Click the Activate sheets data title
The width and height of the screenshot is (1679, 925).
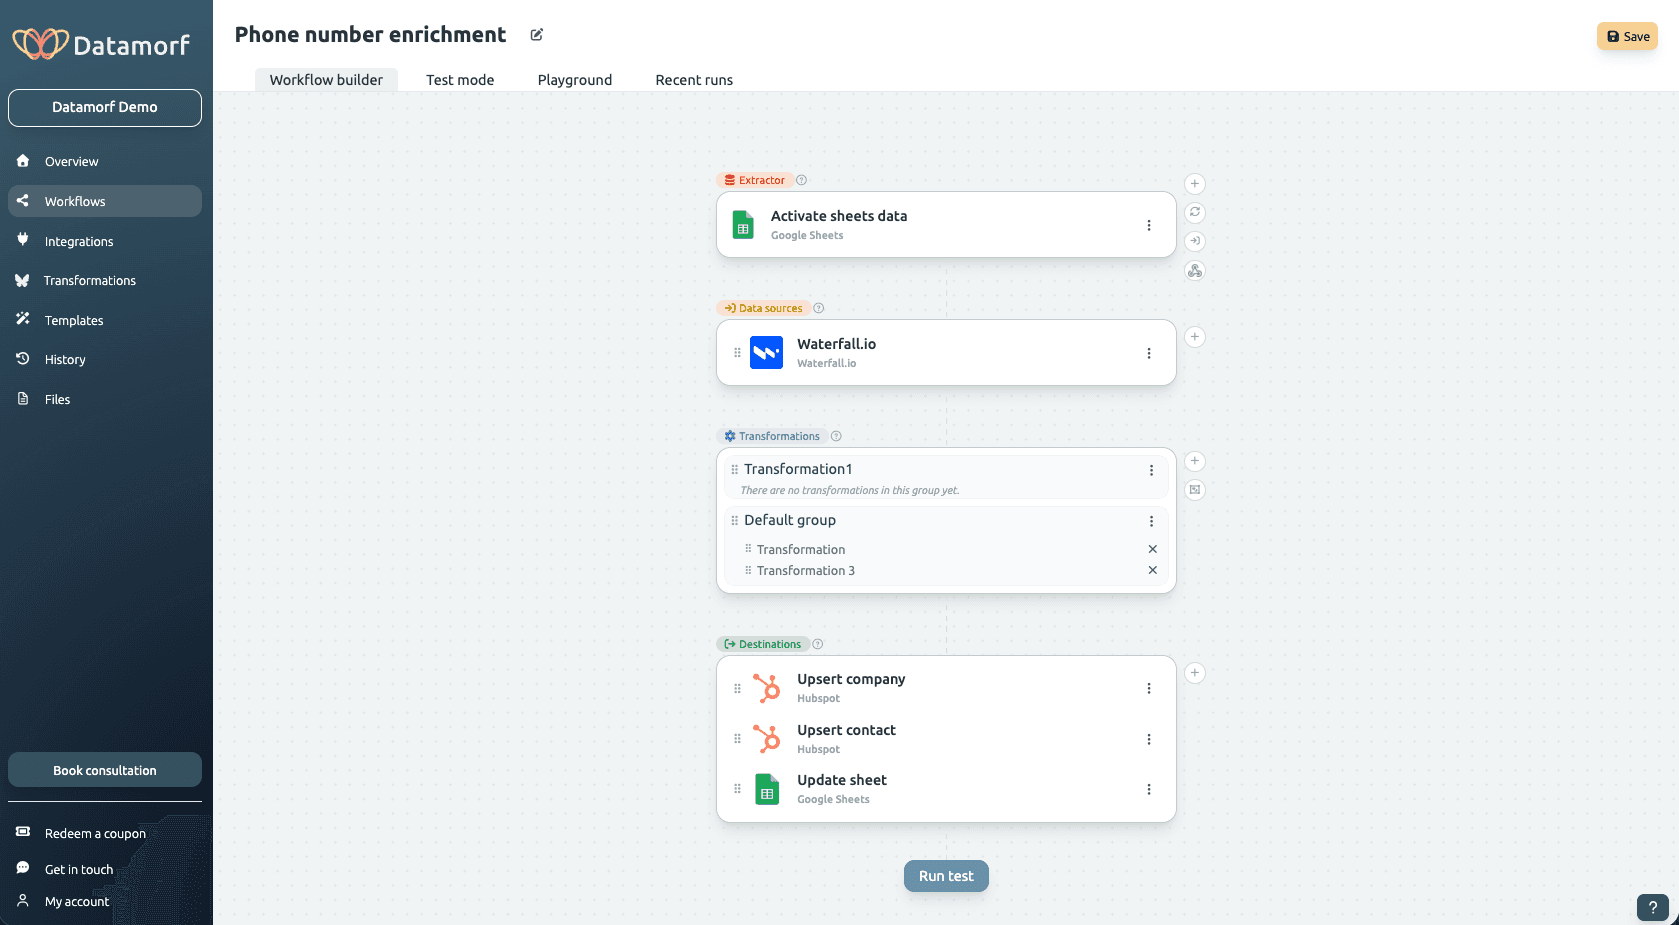coord(839,216)
